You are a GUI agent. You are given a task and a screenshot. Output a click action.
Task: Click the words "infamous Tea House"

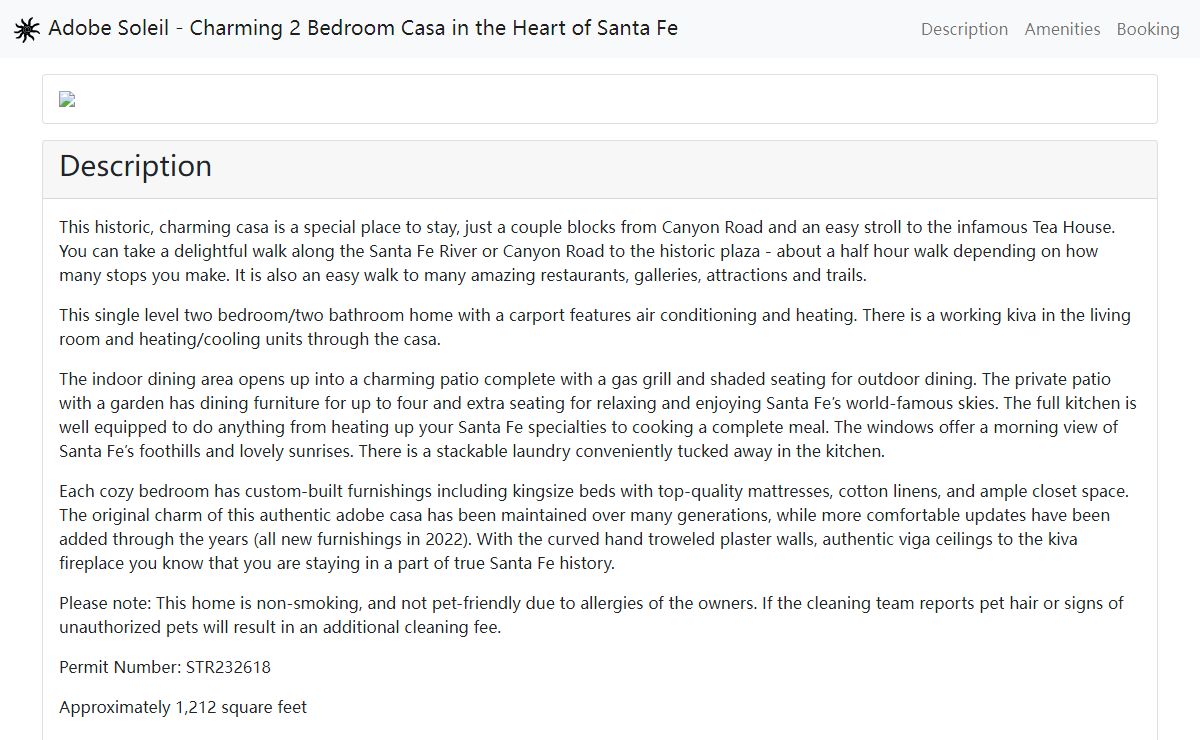1054,227
